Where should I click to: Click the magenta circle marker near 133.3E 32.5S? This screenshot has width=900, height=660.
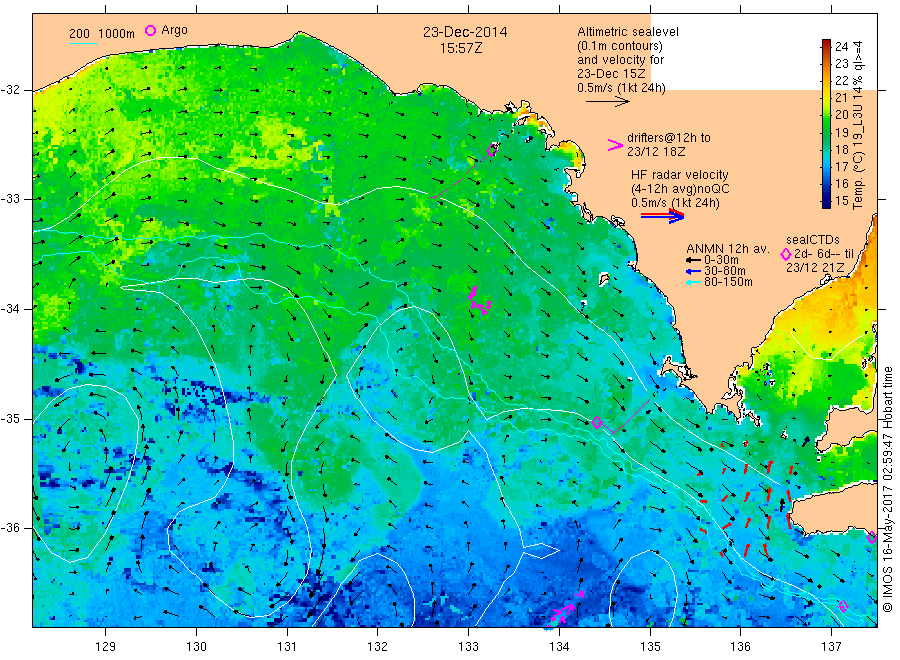(x=492, y=150)
